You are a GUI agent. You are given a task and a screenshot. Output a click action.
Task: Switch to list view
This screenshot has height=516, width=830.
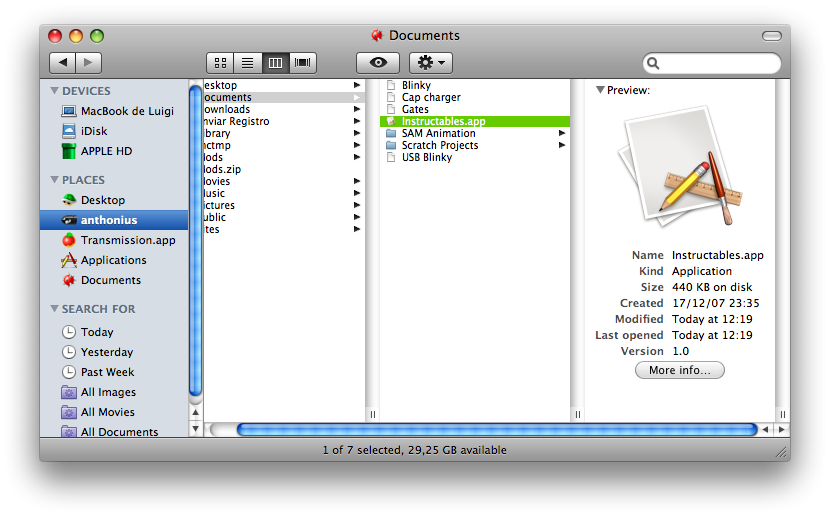(248, 63)
